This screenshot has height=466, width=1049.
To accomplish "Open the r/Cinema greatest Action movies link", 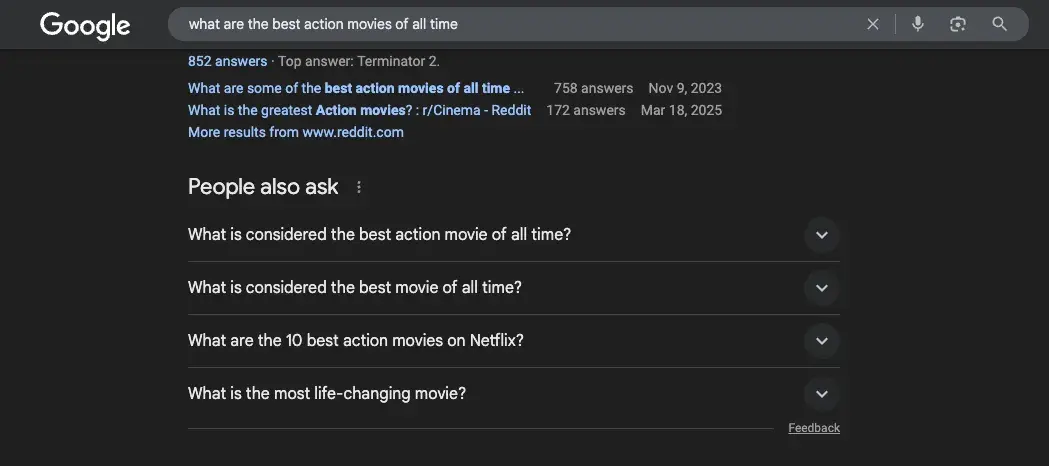I will coord(359,110).
